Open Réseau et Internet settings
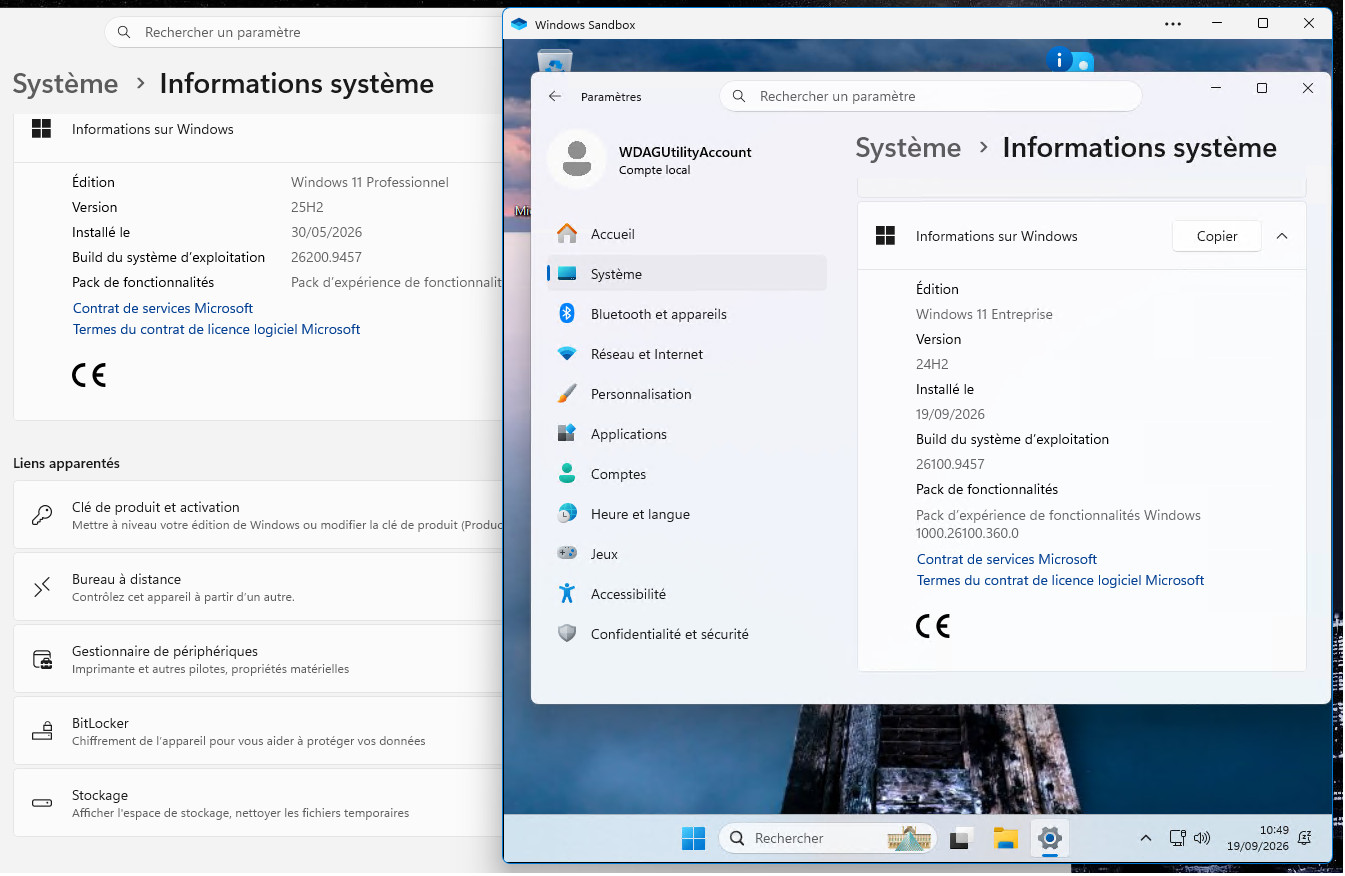 point(687,354)
